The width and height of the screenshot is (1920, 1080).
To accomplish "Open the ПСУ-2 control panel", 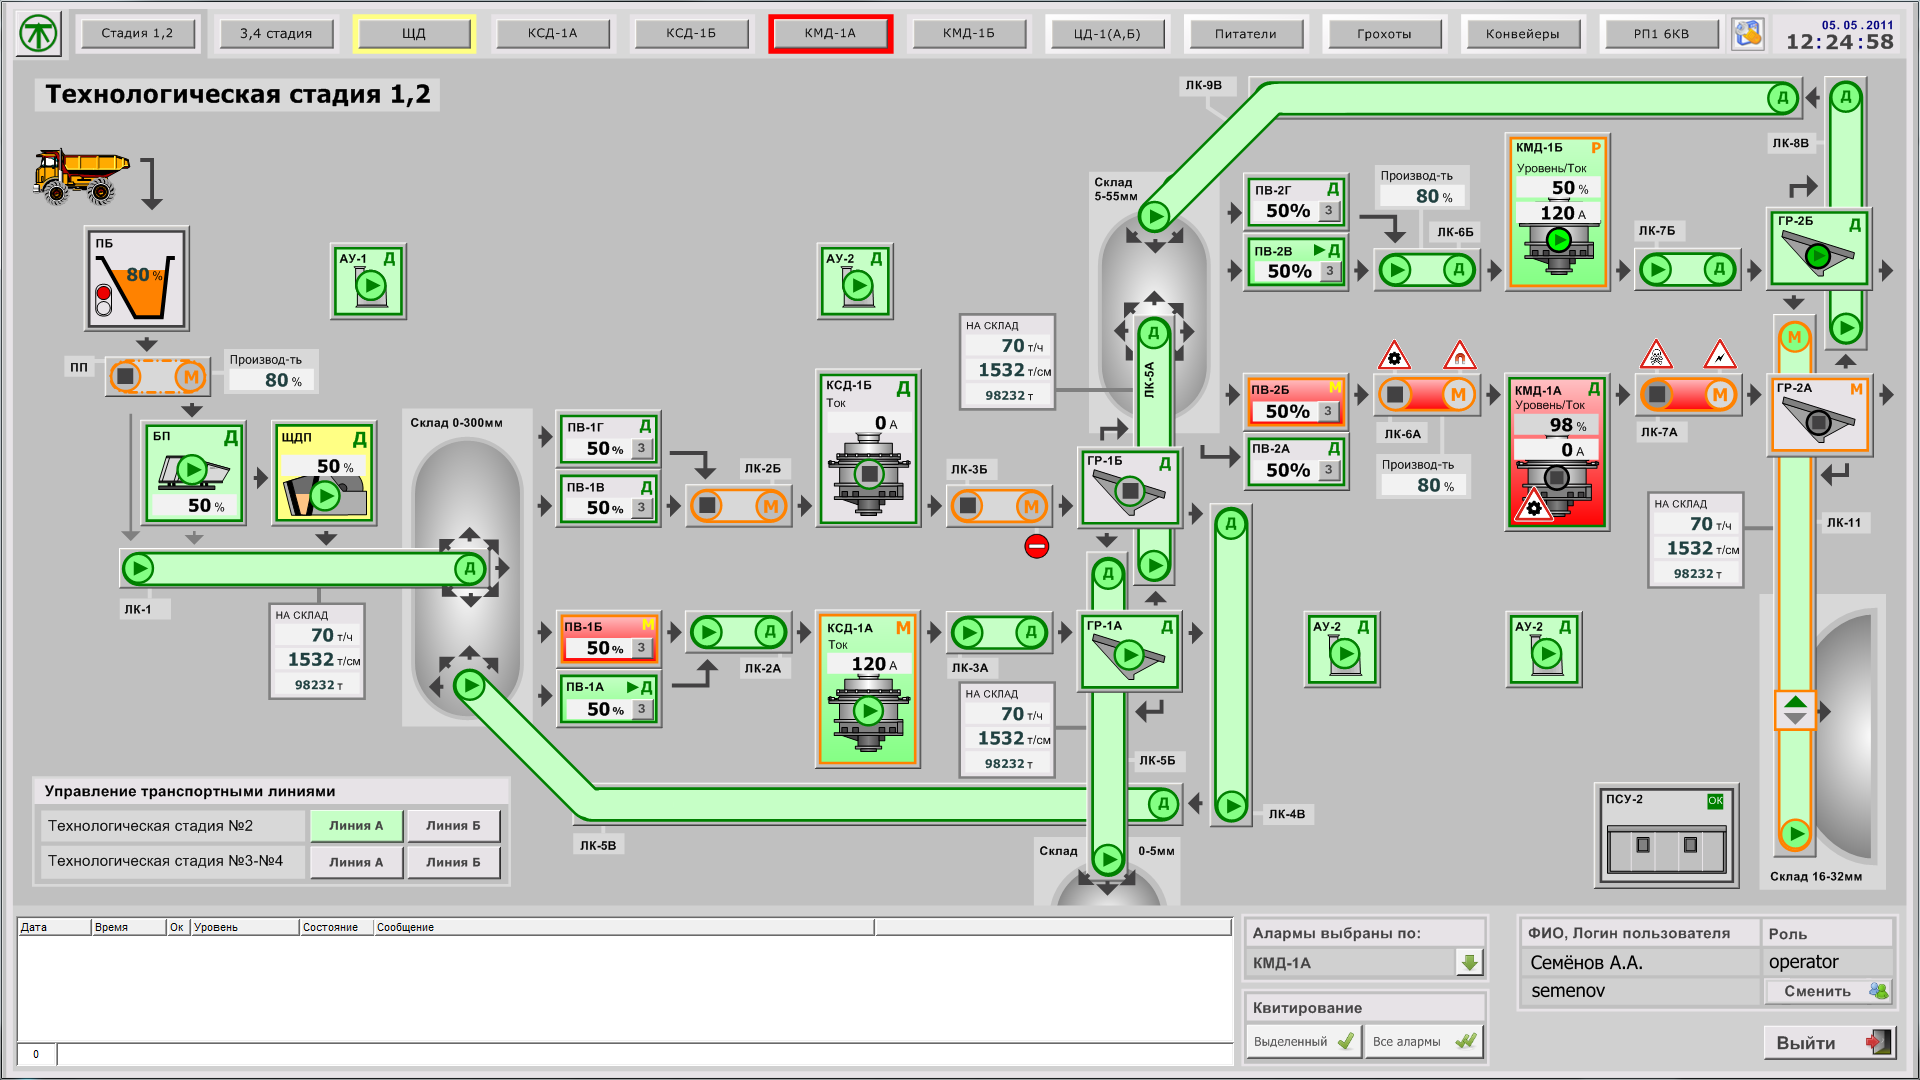I will pos(1665,835).
